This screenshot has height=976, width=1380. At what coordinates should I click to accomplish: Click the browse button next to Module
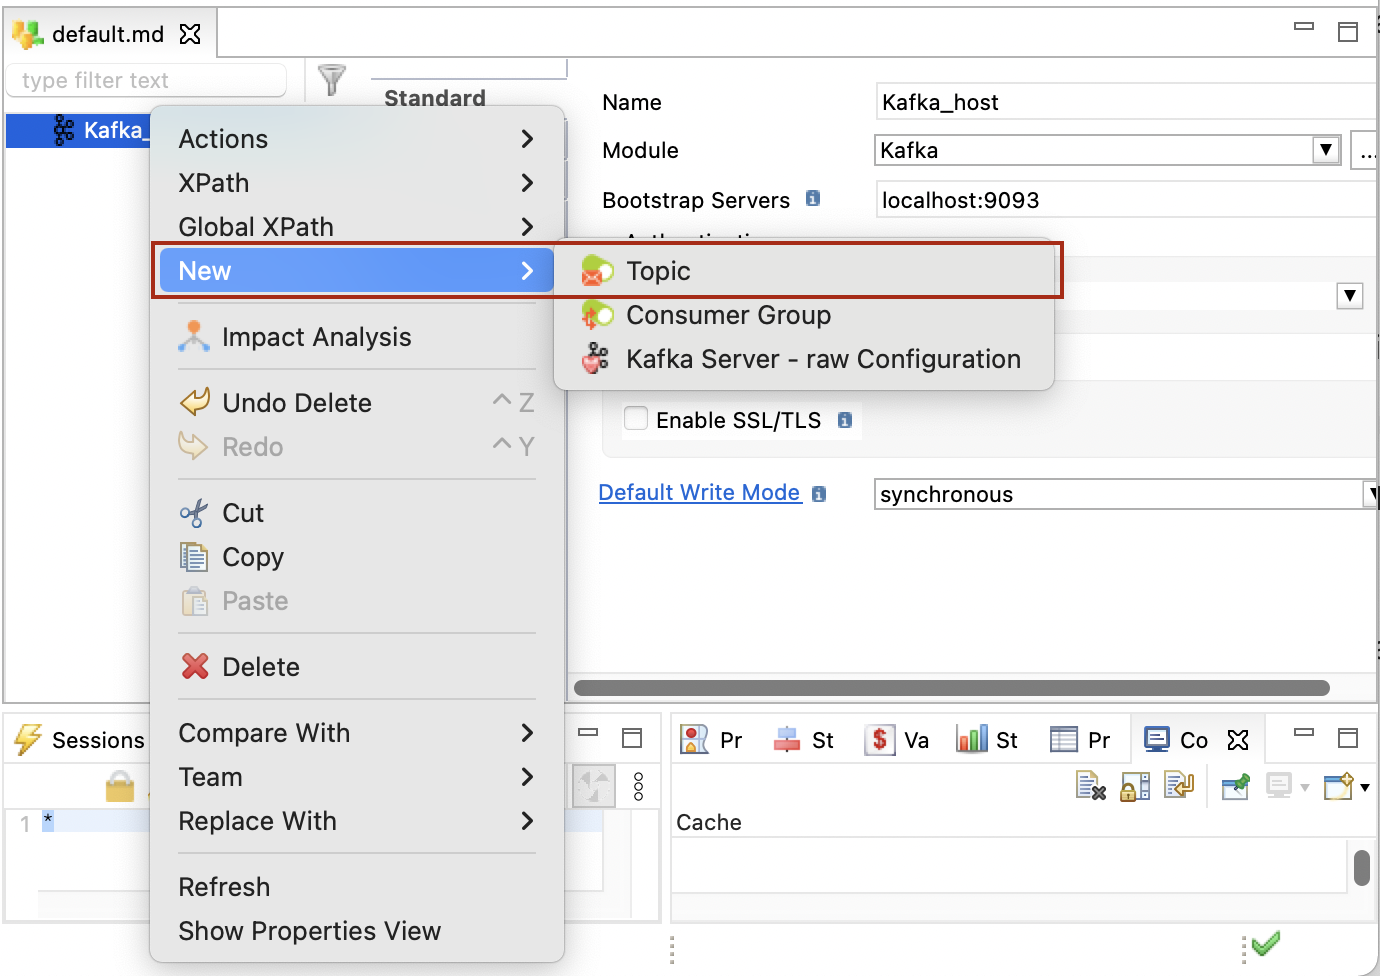tap(1365, 151)
